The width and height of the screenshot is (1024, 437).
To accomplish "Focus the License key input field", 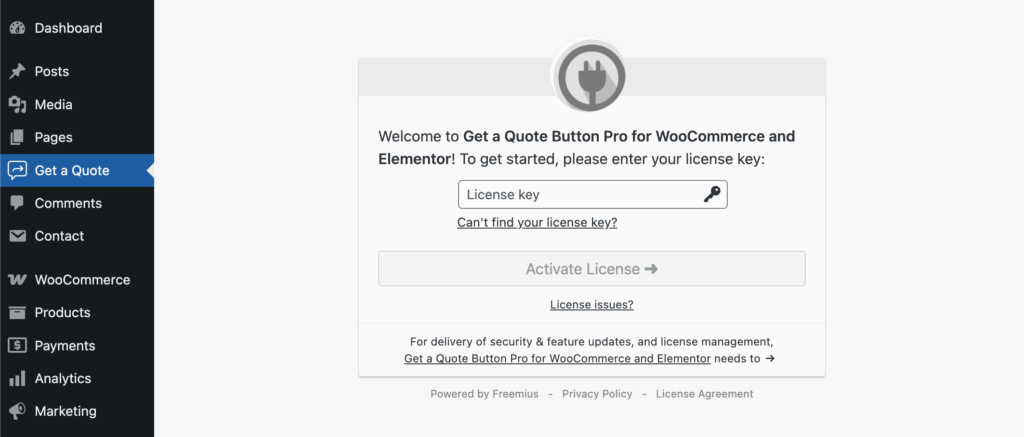I will pos(578,195).
